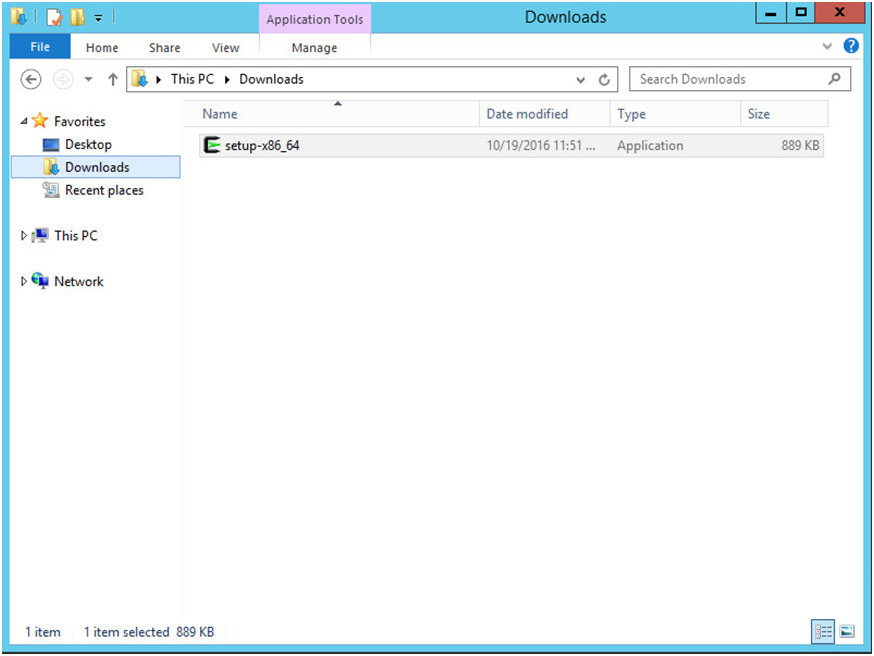Expand the This PC tree node

(24, 236)
